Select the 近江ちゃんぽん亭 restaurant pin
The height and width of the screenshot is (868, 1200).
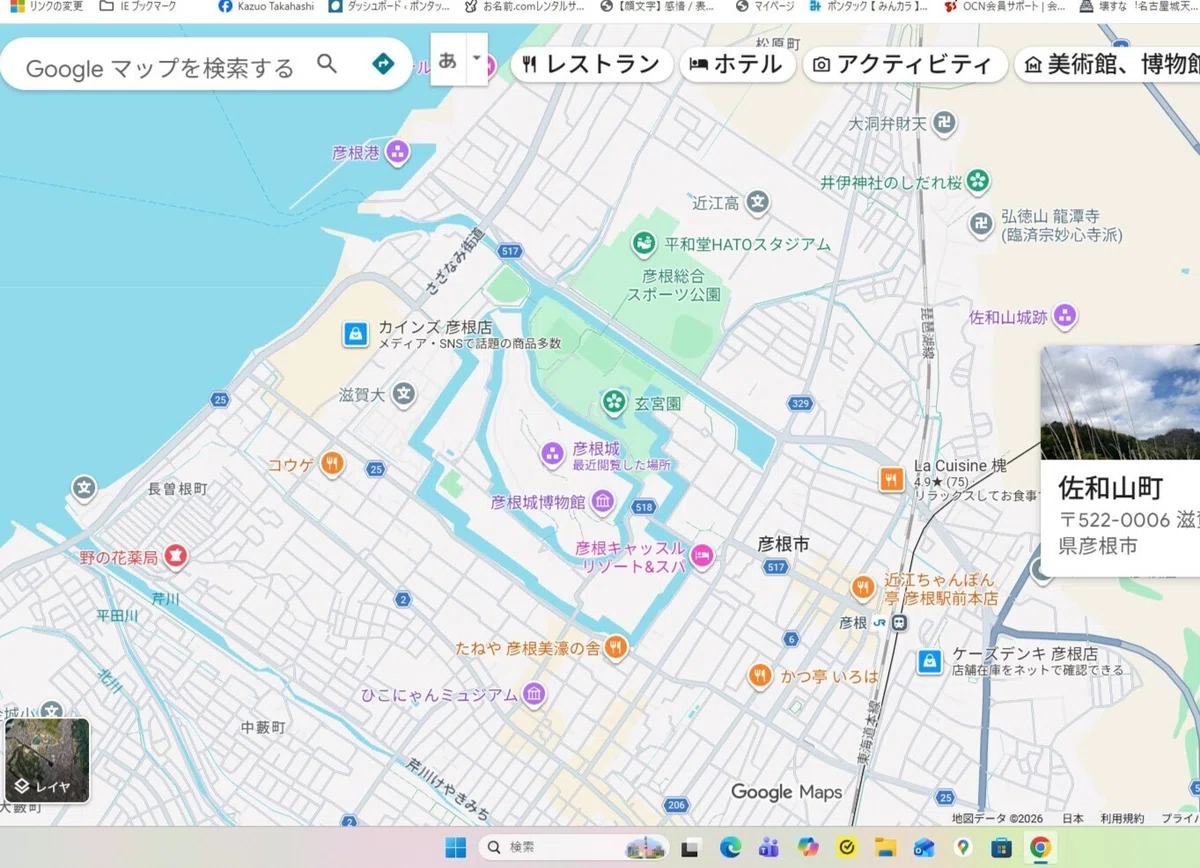pos(862,588)
